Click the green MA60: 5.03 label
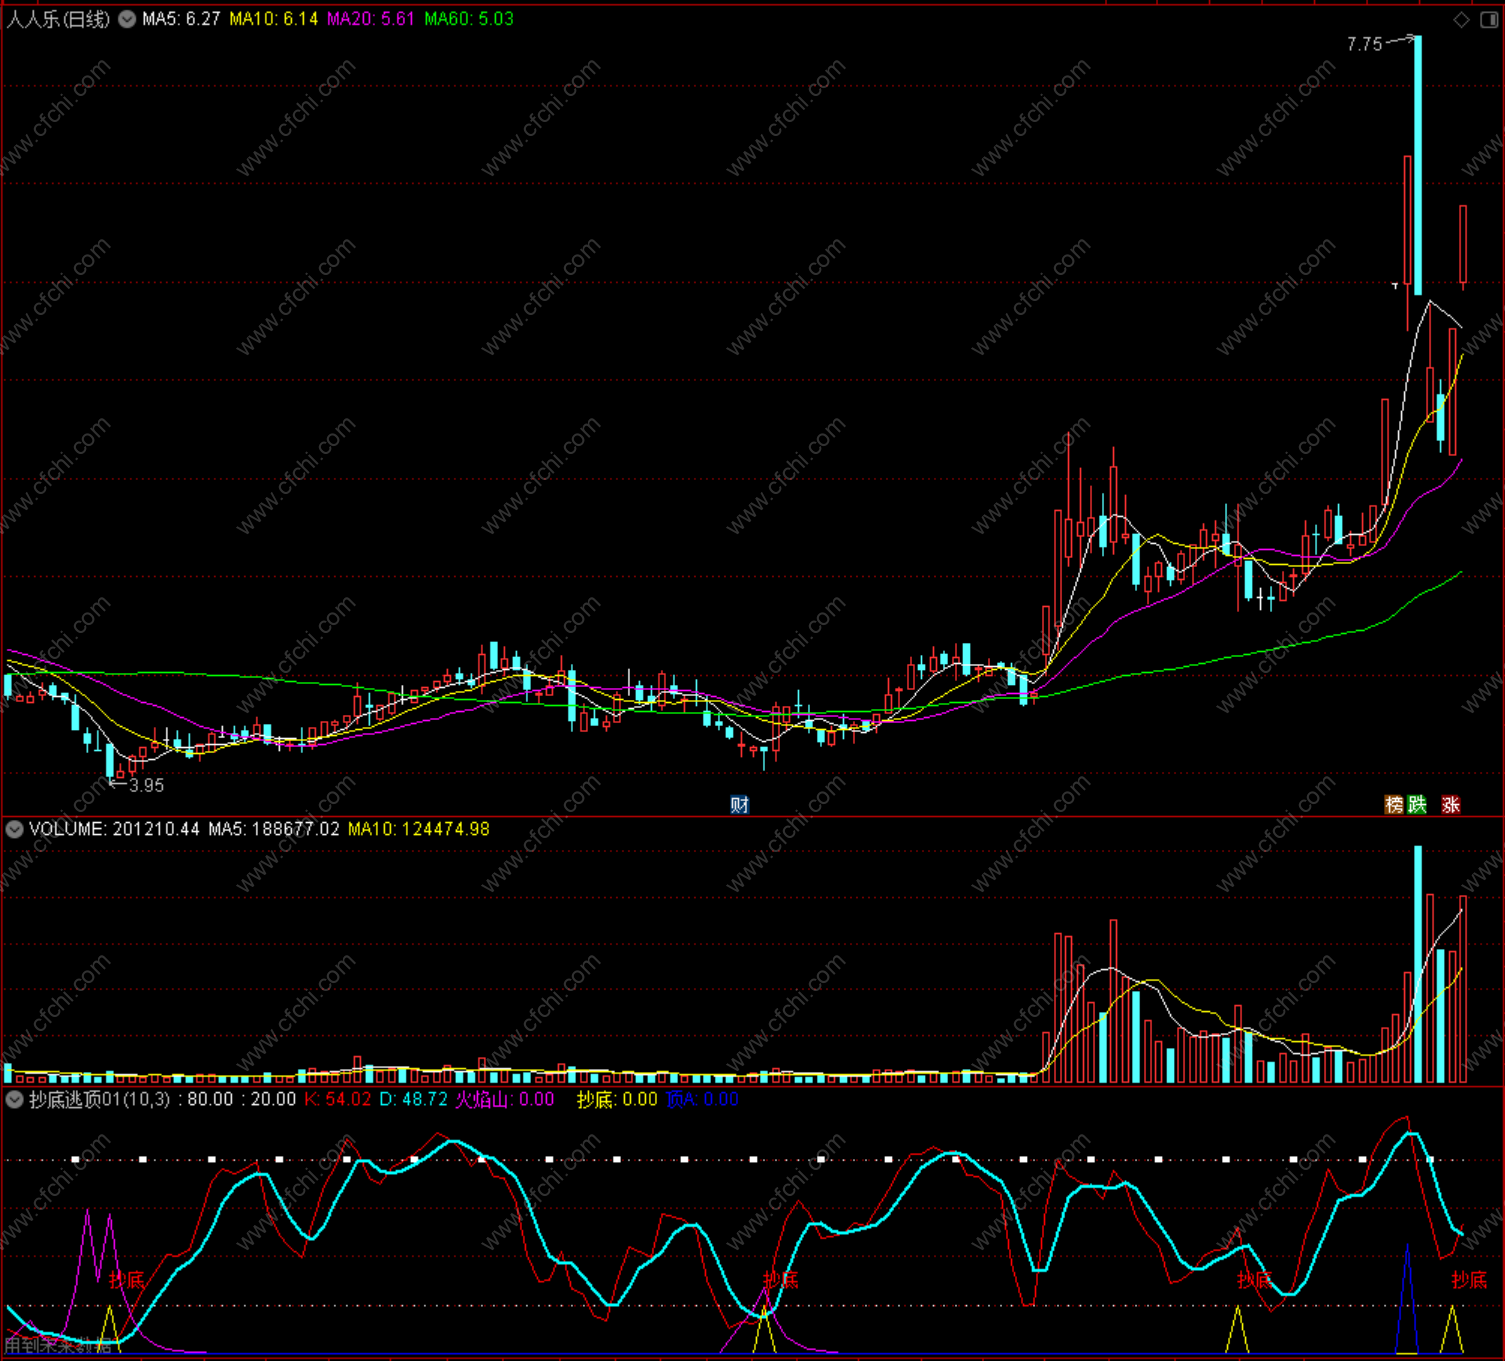Screen dimensions: 1505x1361 pos(469,19)
